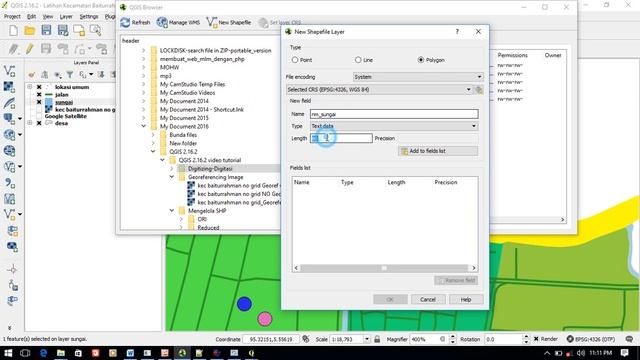Click the Cancel button
640x360 pixels.
click(x=428, y=300)
